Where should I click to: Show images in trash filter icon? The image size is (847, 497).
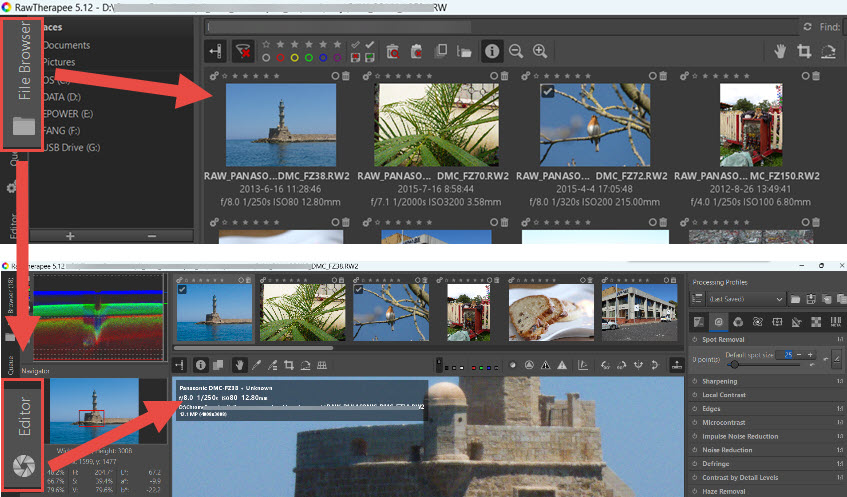[393, 51]
